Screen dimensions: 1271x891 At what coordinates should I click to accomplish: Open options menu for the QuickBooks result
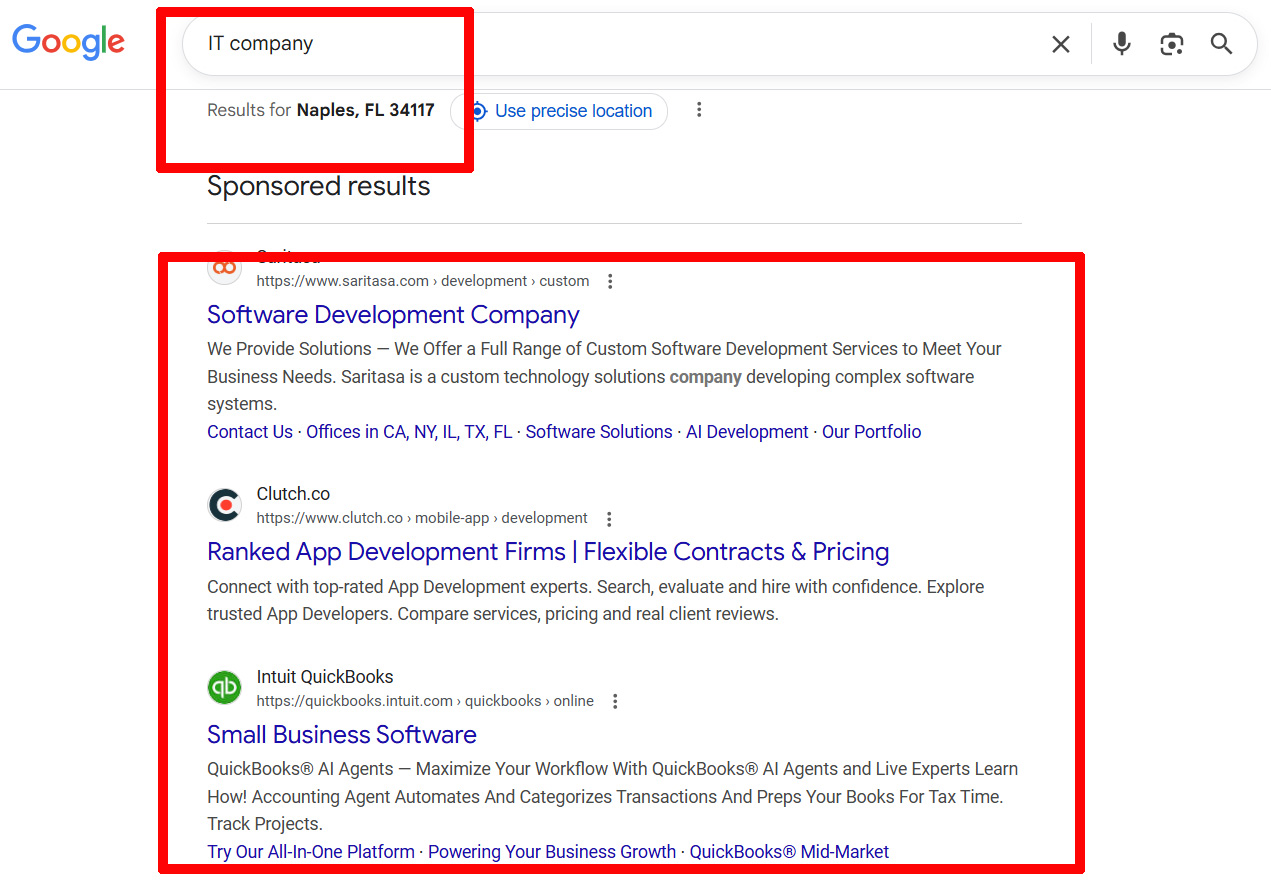coord(615,701)
